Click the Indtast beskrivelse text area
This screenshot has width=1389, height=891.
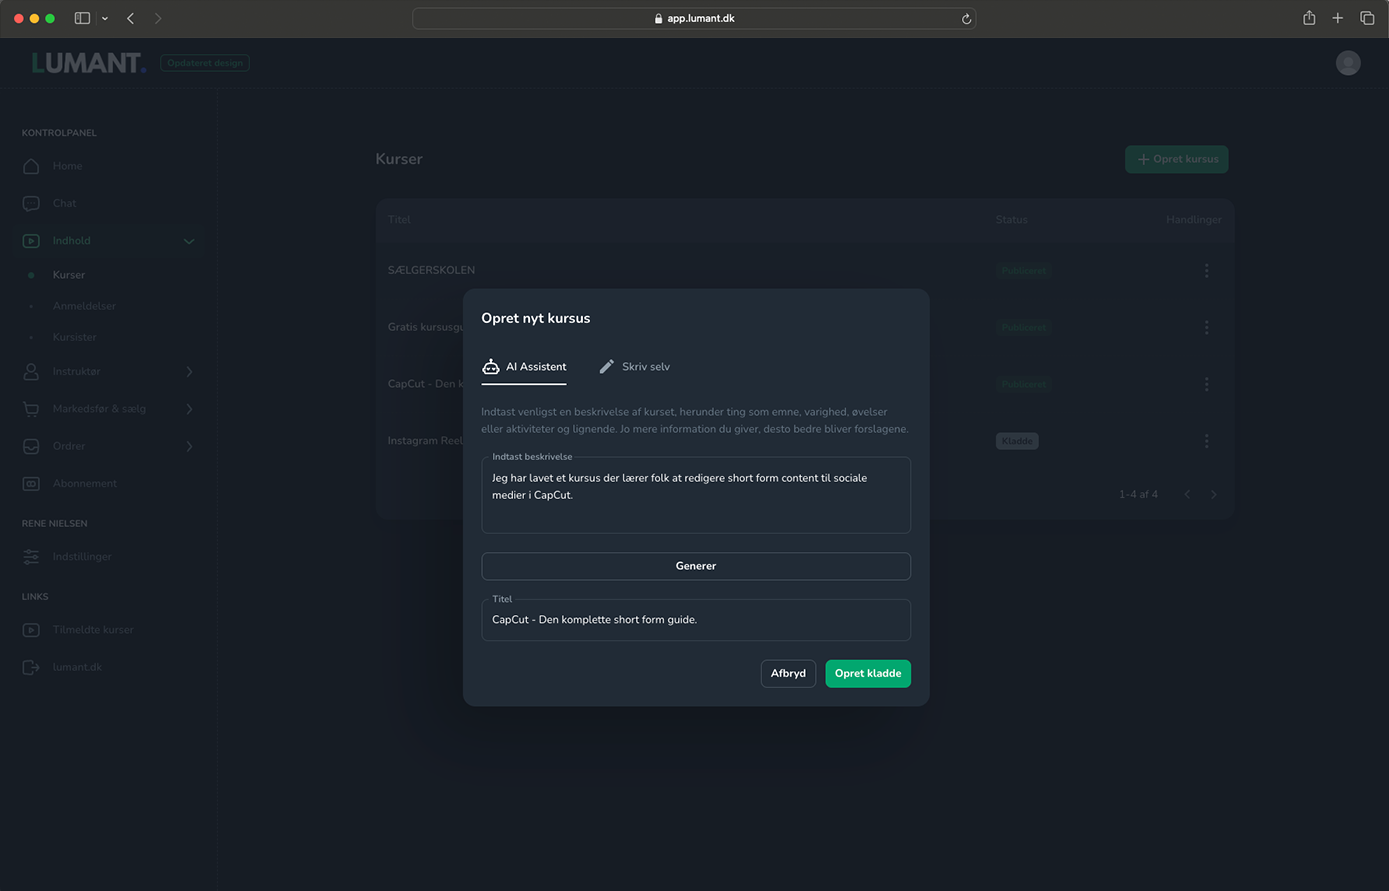point(696,495)
